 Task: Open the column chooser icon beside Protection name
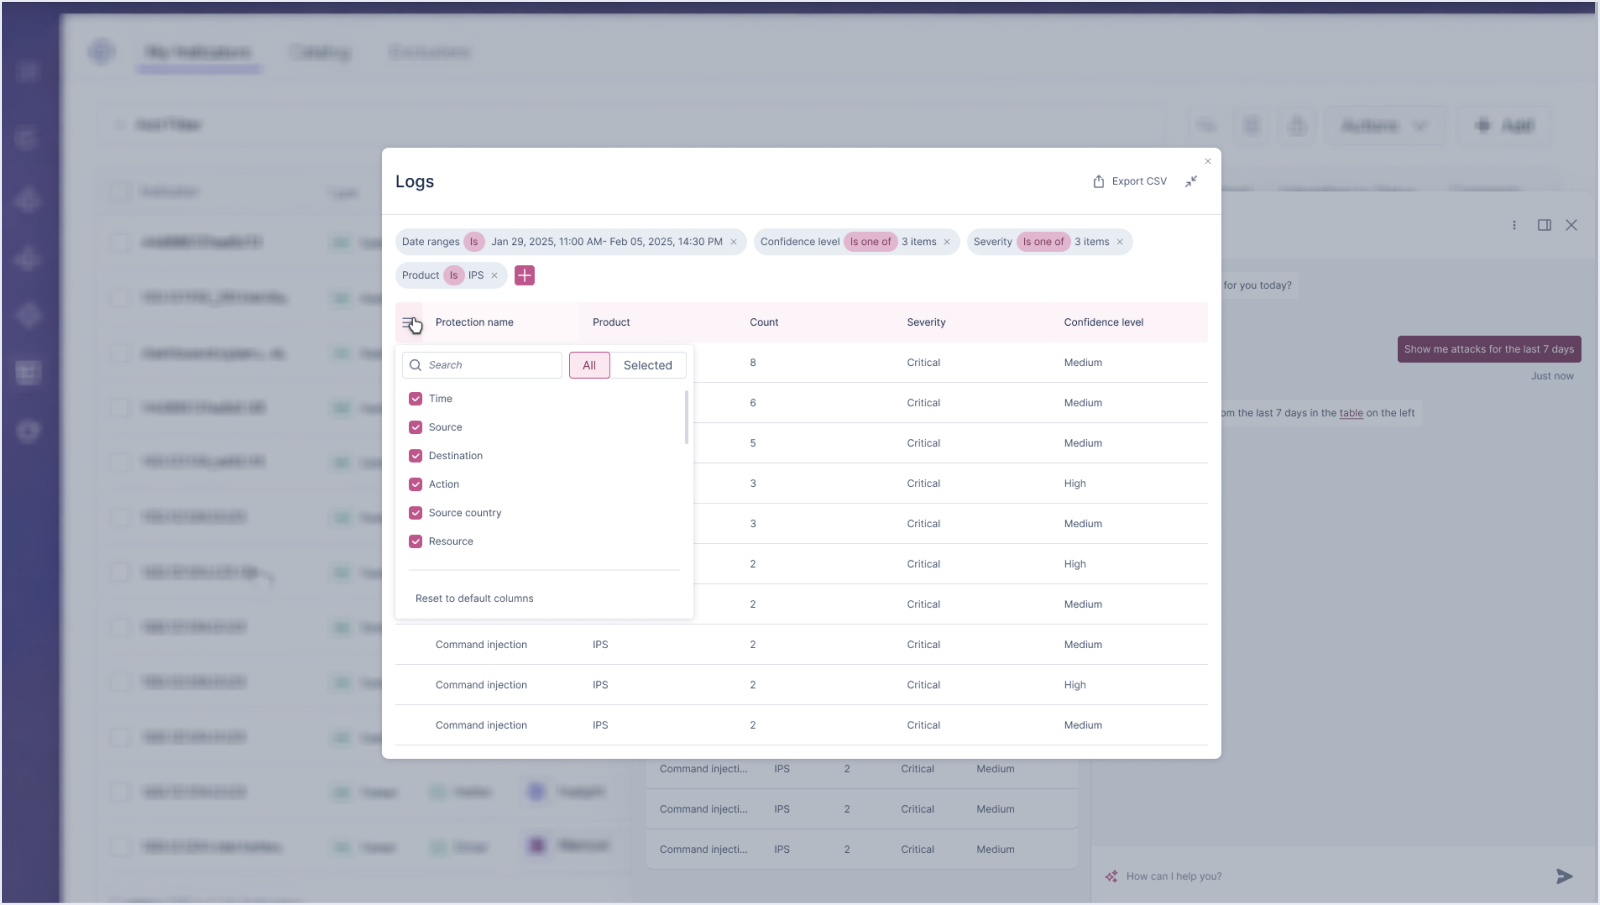409,323
